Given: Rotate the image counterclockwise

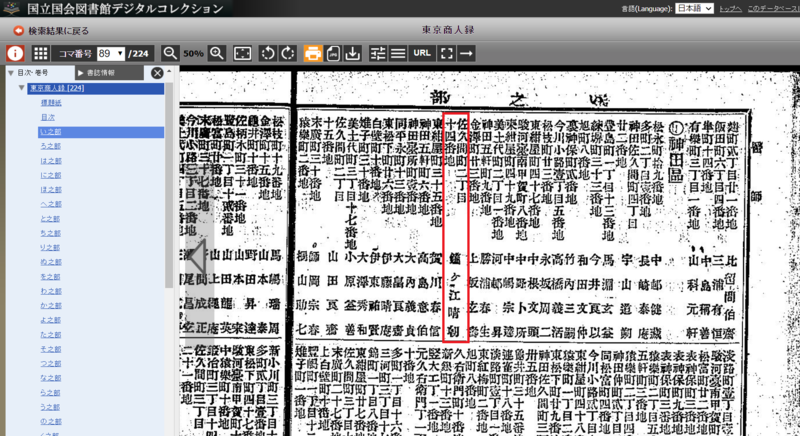Looking at the screenshot, I should click(267, 53).
